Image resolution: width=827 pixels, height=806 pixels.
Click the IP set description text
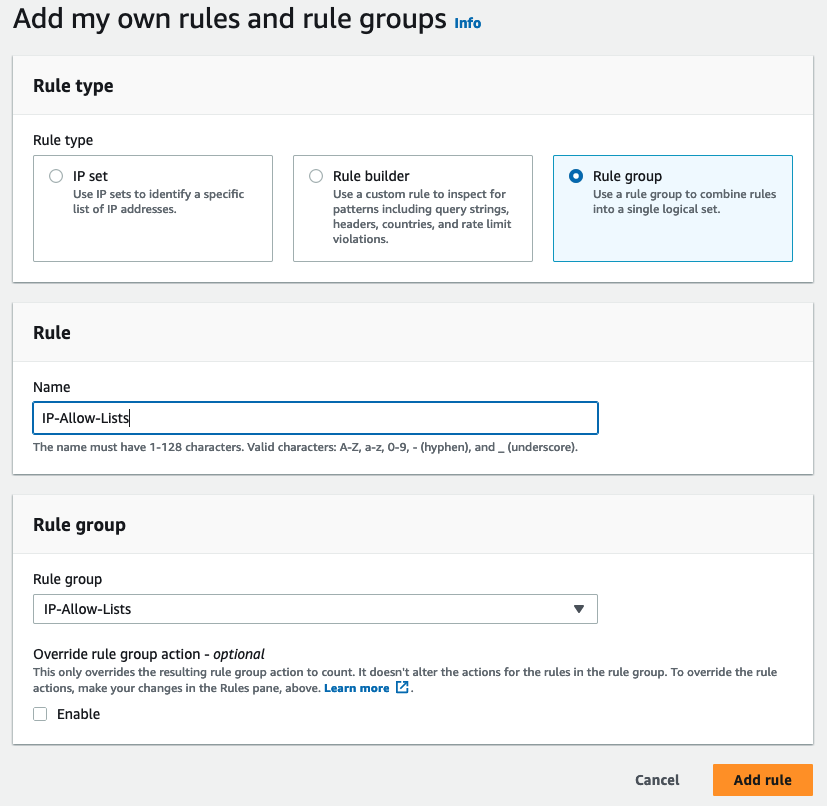point(158,202)
